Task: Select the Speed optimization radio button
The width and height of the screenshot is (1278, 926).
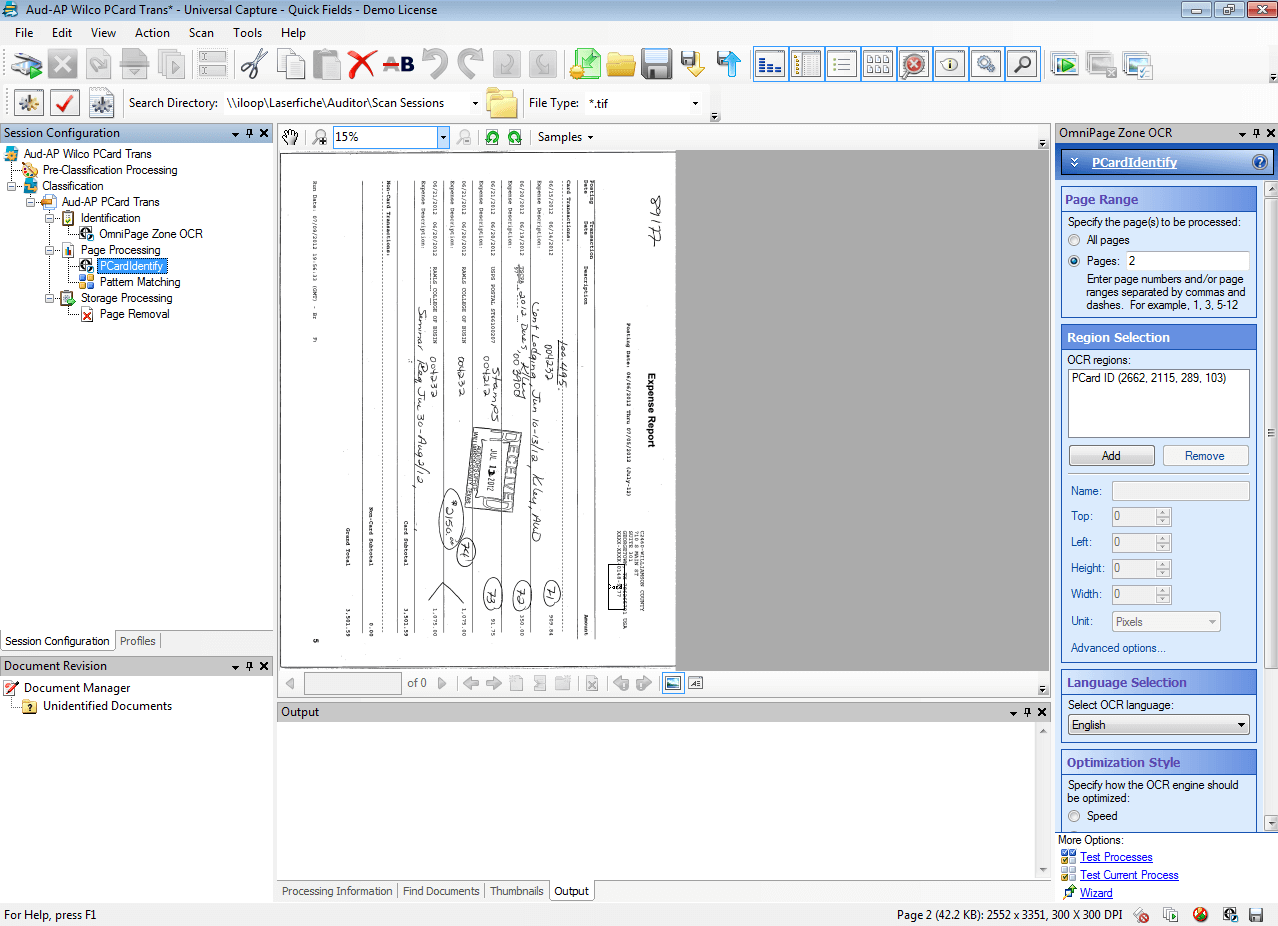Action: coord(1075,816)
